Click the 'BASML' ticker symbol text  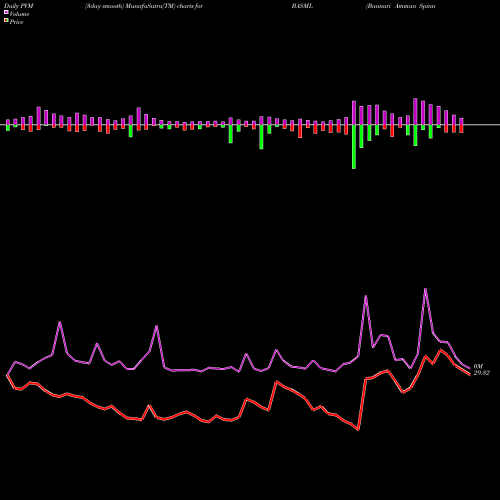coord(302,6)
